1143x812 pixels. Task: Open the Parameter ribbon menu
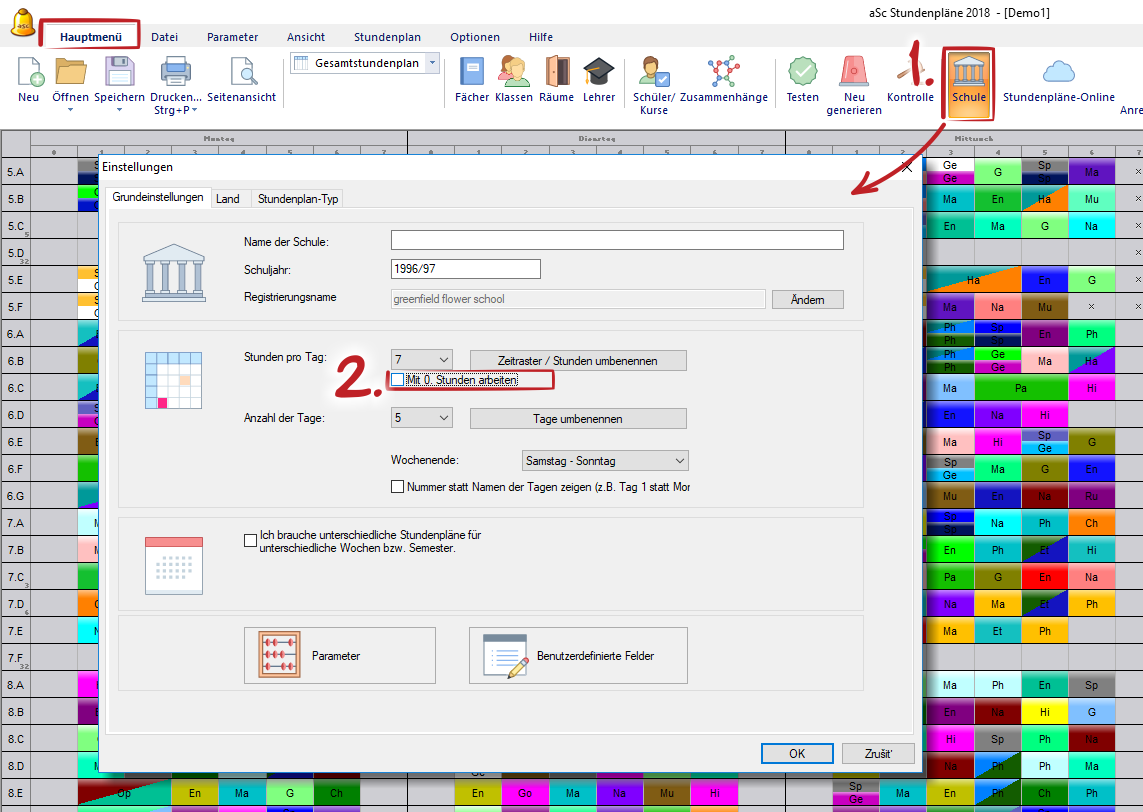[233, 36]
